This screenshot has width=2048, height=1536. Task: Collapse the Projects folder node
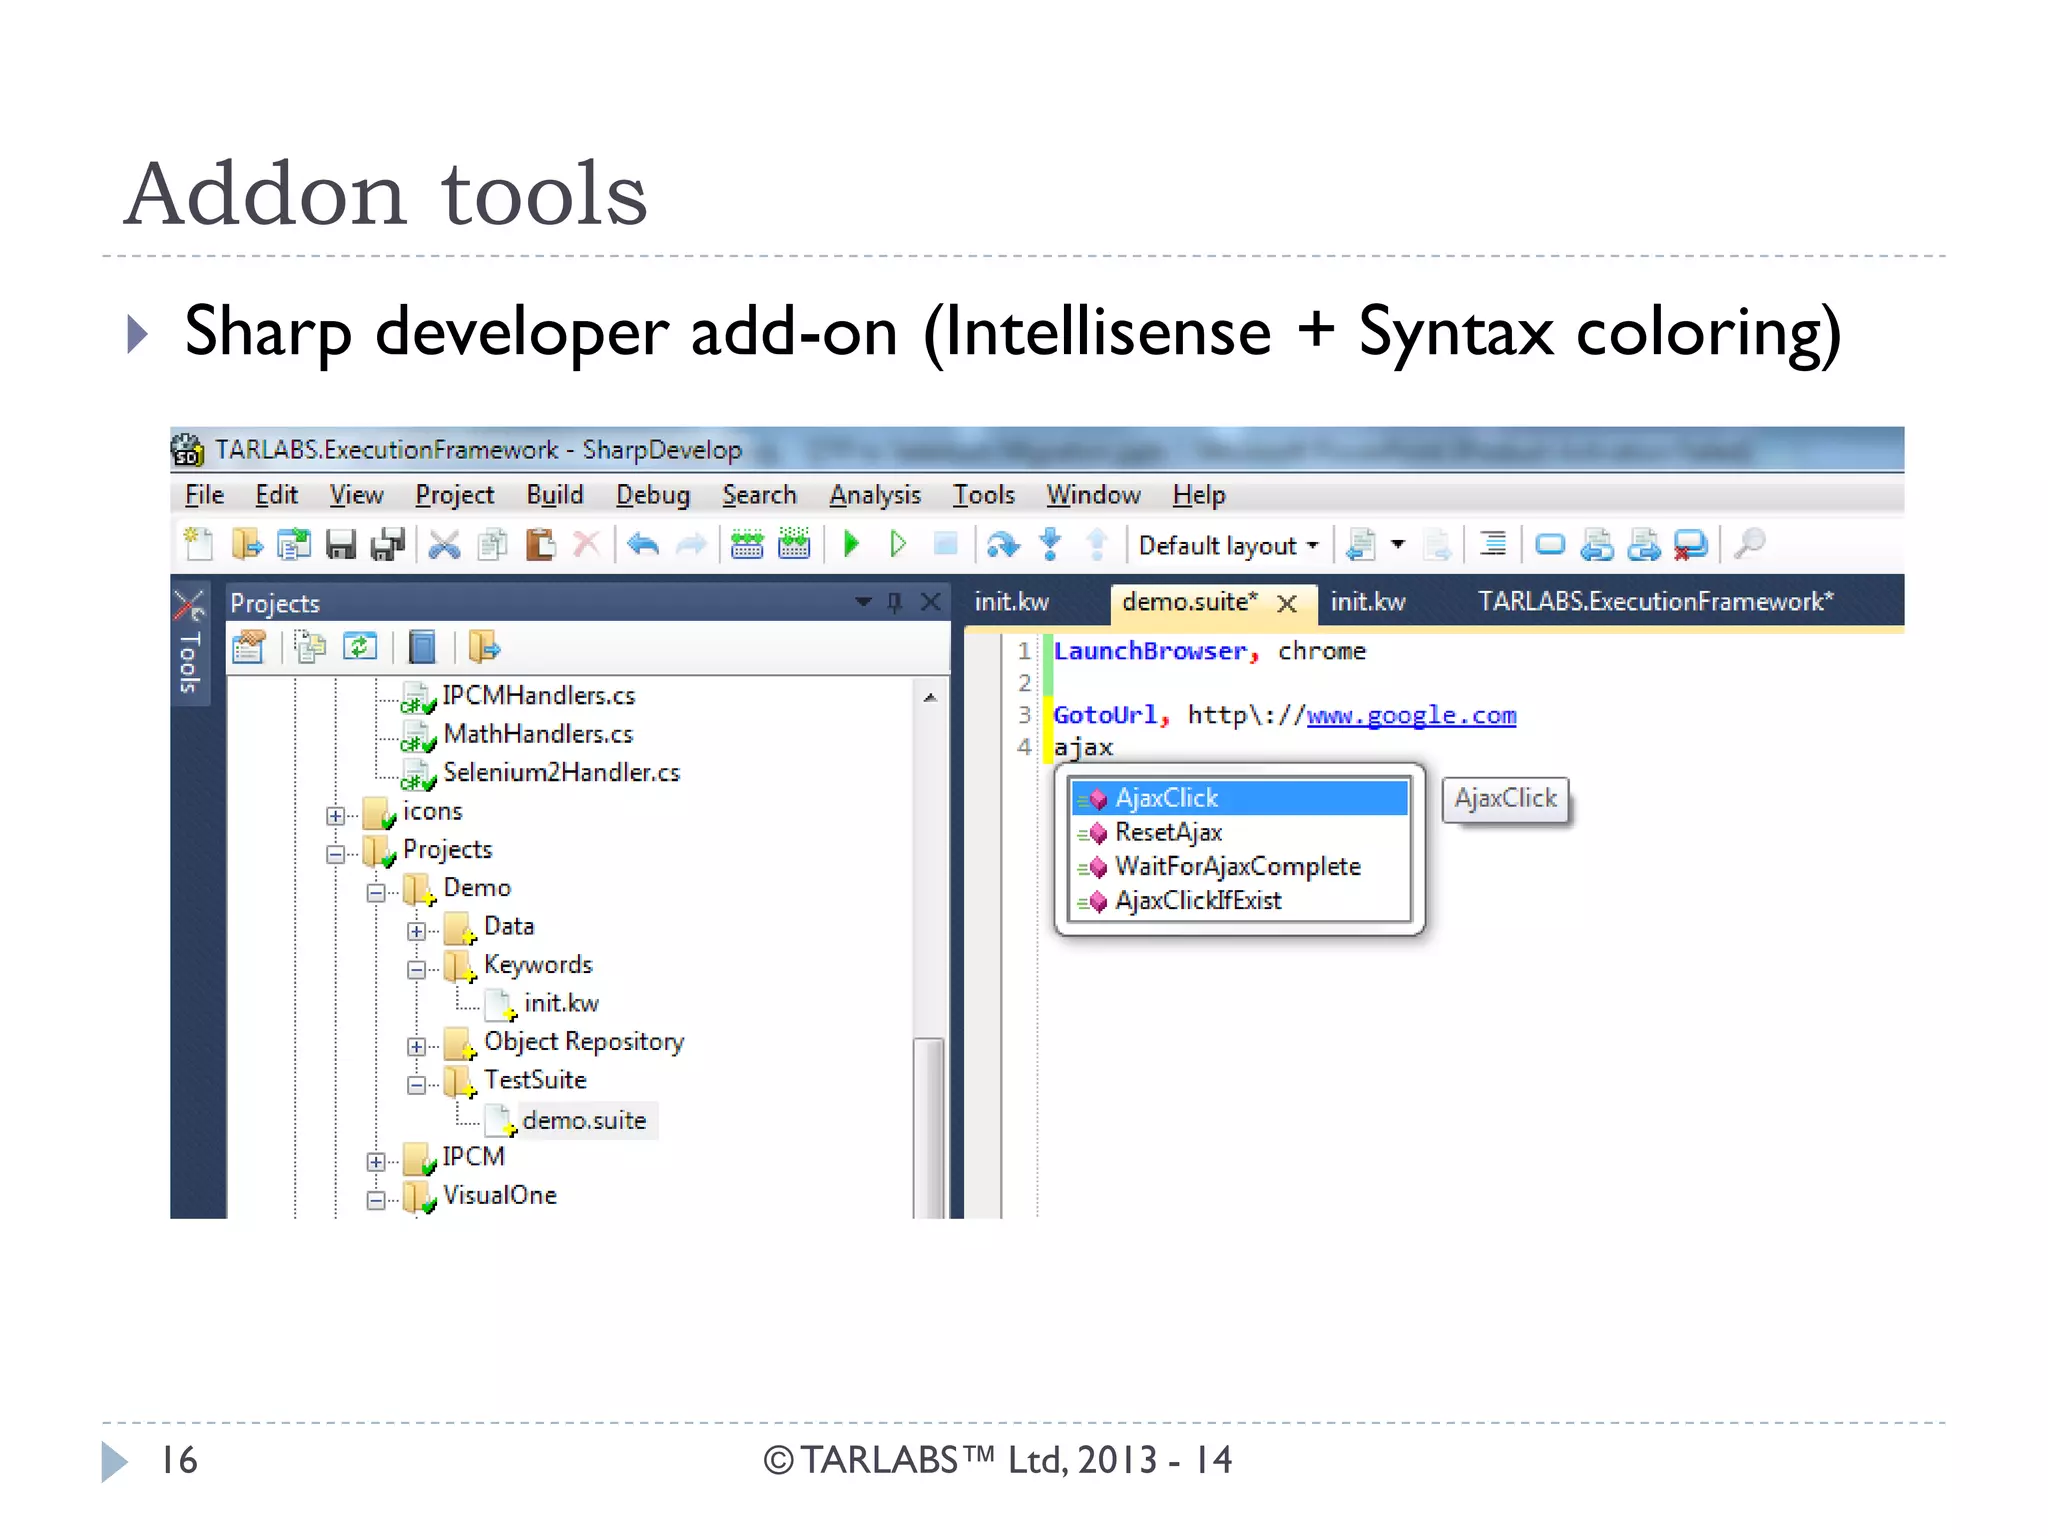pos(336,854)
